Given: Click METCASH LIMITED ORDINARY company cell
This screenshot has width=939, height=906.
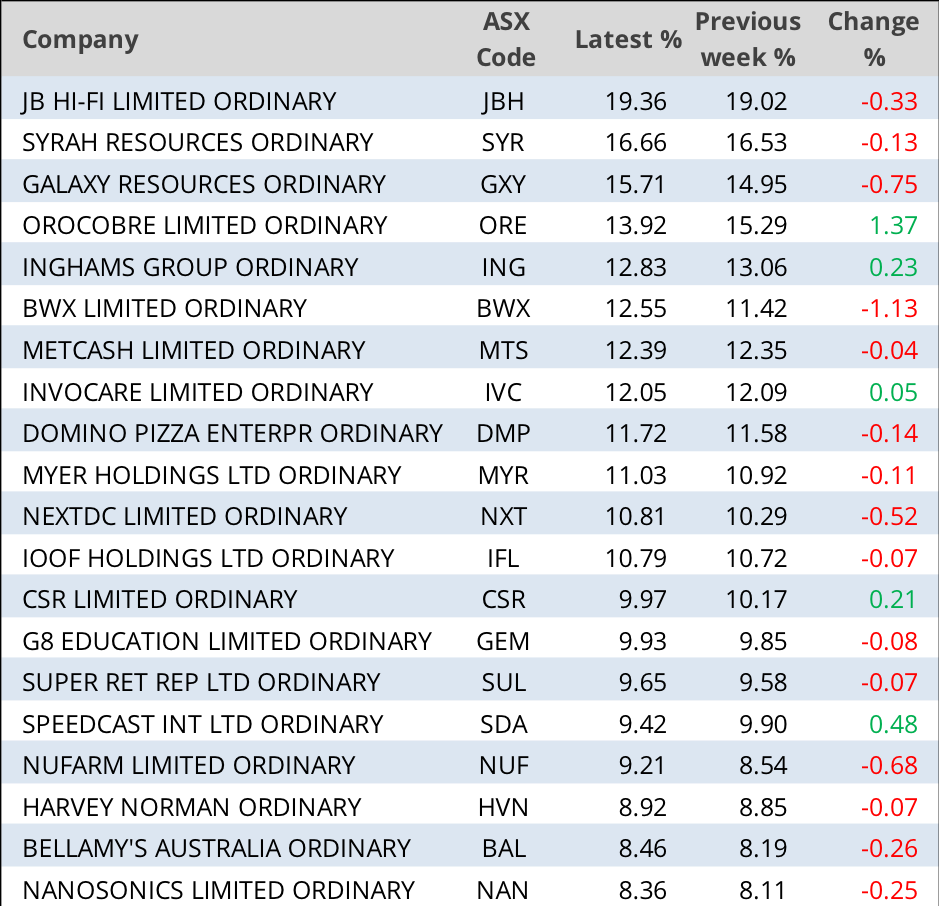Looking at the screenshot, I should click(x=194, y=350).
